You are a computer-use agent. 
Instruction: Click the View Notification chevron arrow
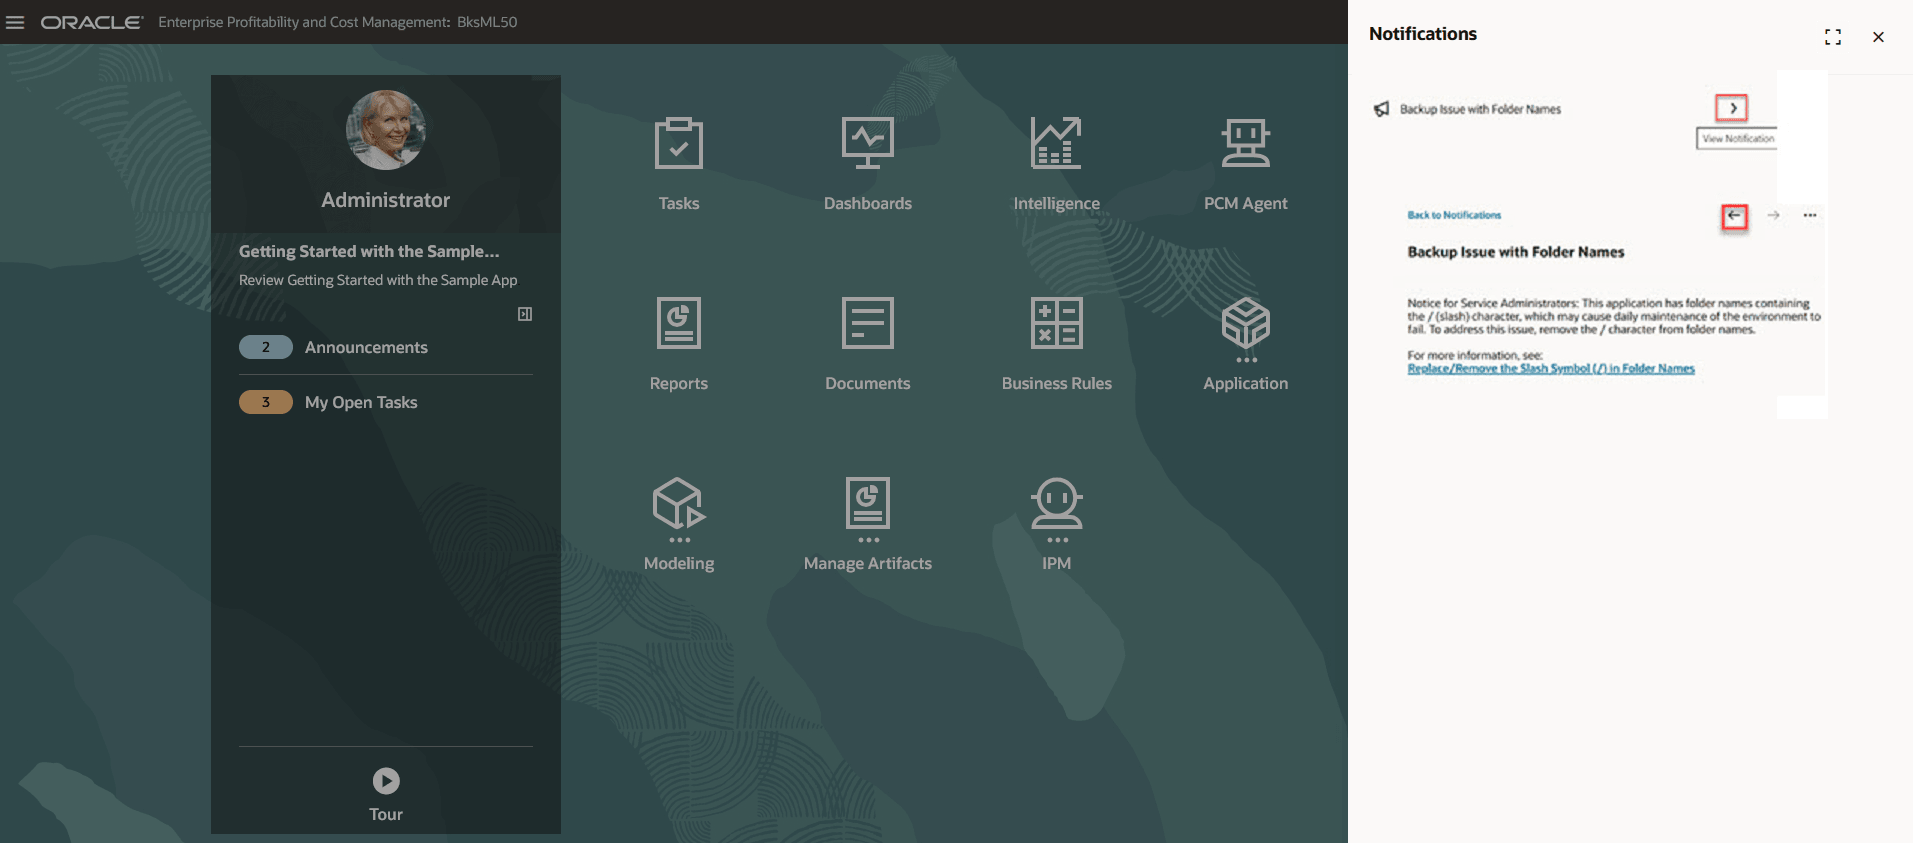point(1732,108)
